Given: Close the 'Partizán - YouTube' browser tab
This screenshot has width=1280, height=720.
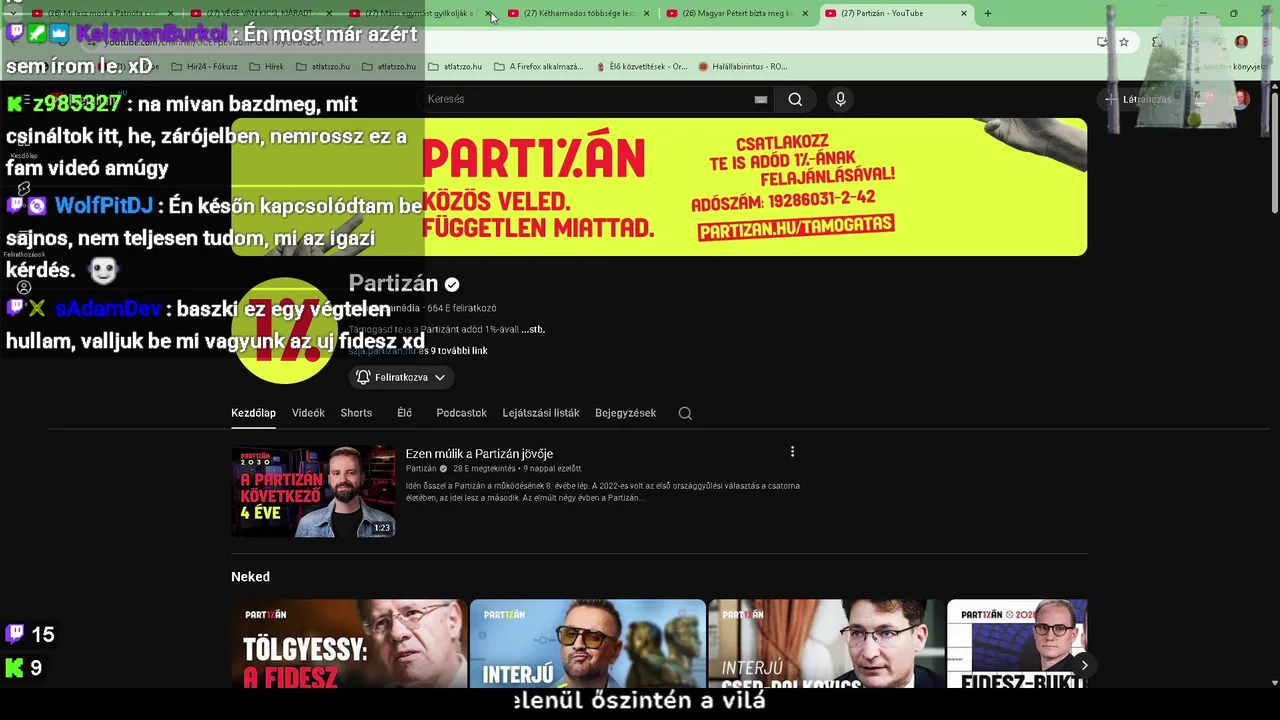Looking at the screenshot, I should [964, 13].
